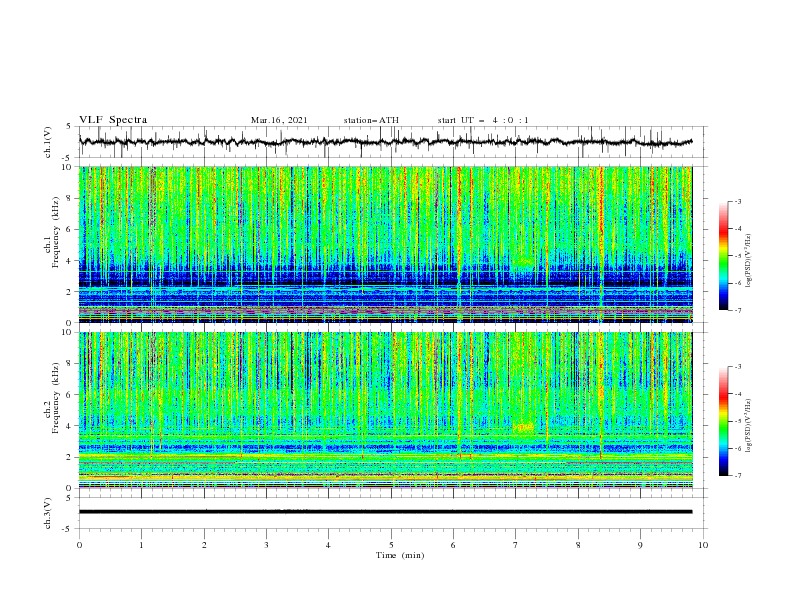
Task: Click the ch.2 colorbar "log(PSD)(V²/Hz)" label
Action: 748,426
